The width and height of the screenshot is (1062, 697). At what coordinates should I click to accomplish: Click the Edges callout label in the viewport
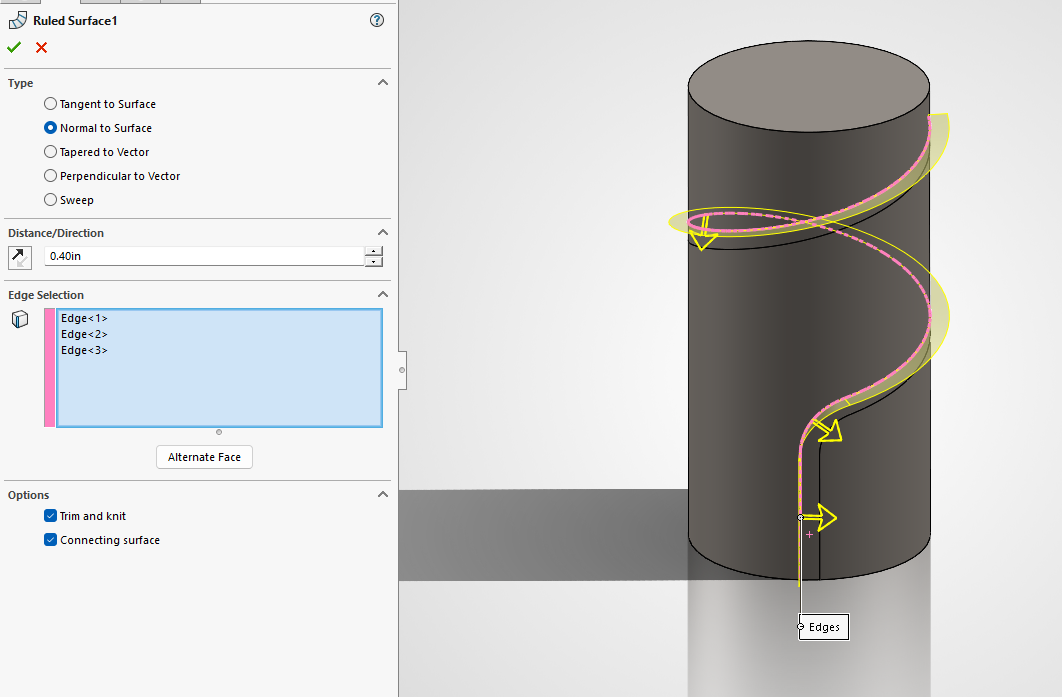824,627
